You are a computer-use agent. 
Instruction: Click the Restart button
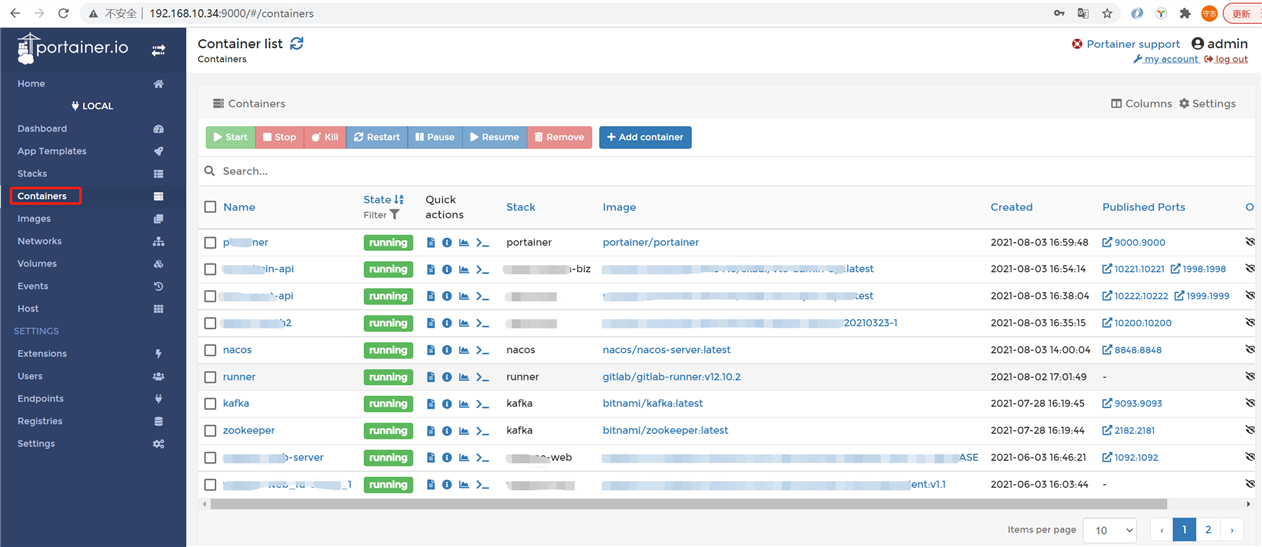point(376,137)
